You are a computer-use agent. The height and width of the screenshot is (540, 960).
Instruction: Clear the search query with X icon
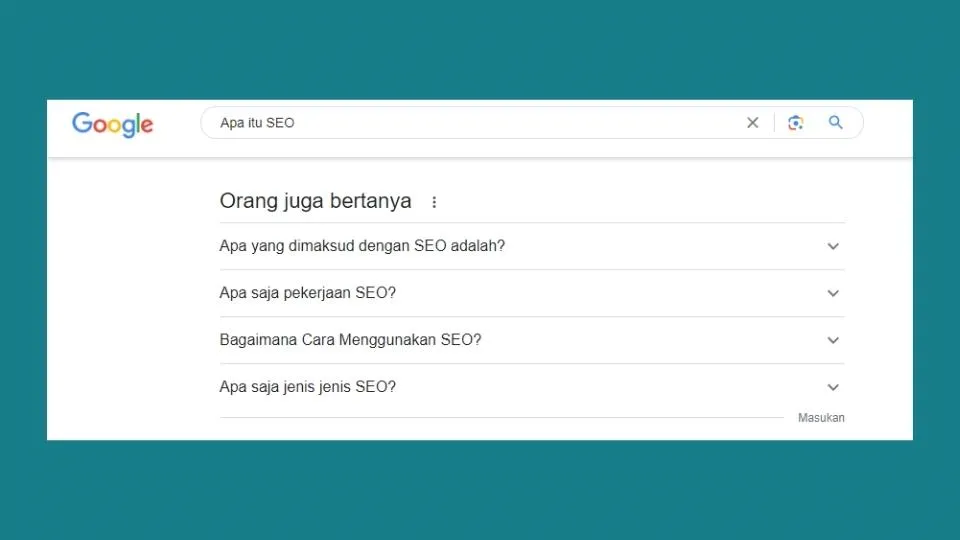(x=752, y=123)
